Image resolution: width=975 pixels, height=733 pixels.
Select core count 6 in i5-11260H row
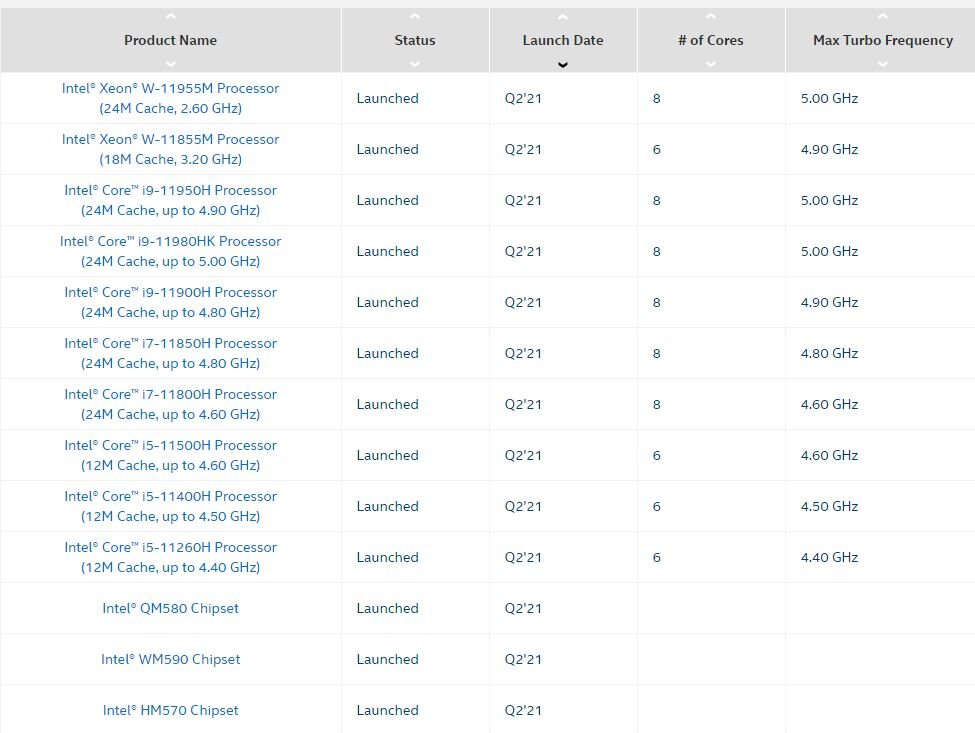[657, 557]
